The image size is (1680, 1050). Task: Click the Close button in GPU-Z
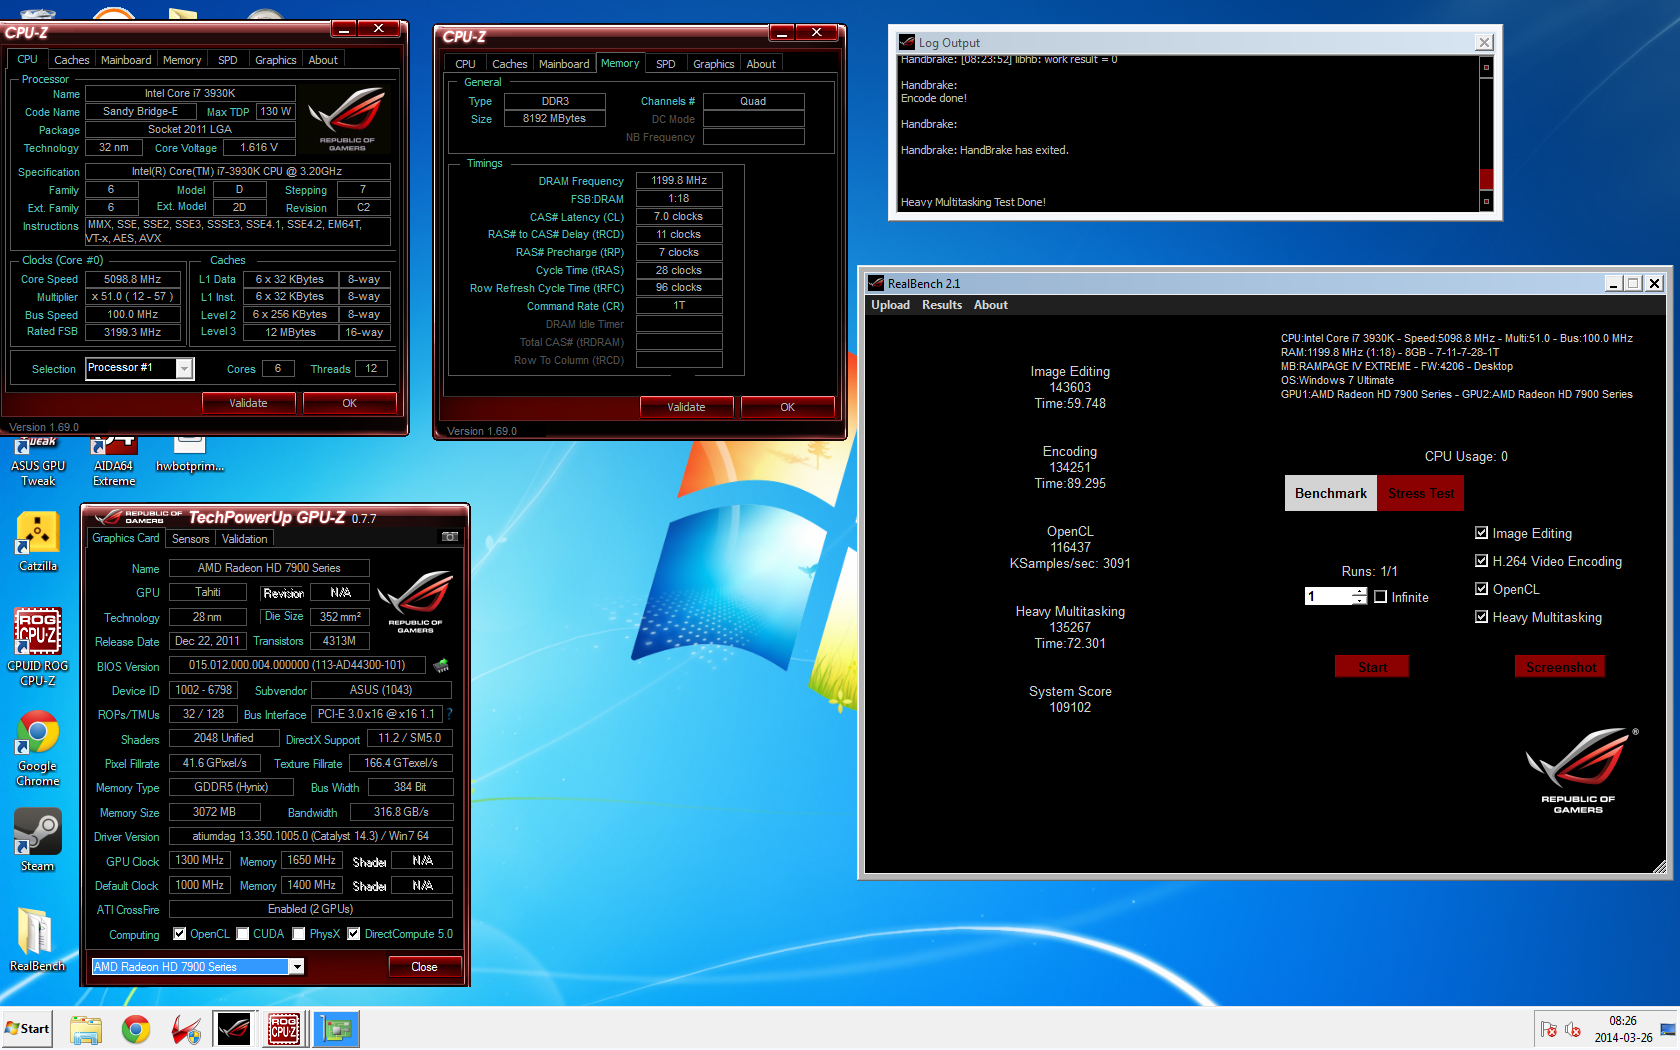click(x=424, y=967)
